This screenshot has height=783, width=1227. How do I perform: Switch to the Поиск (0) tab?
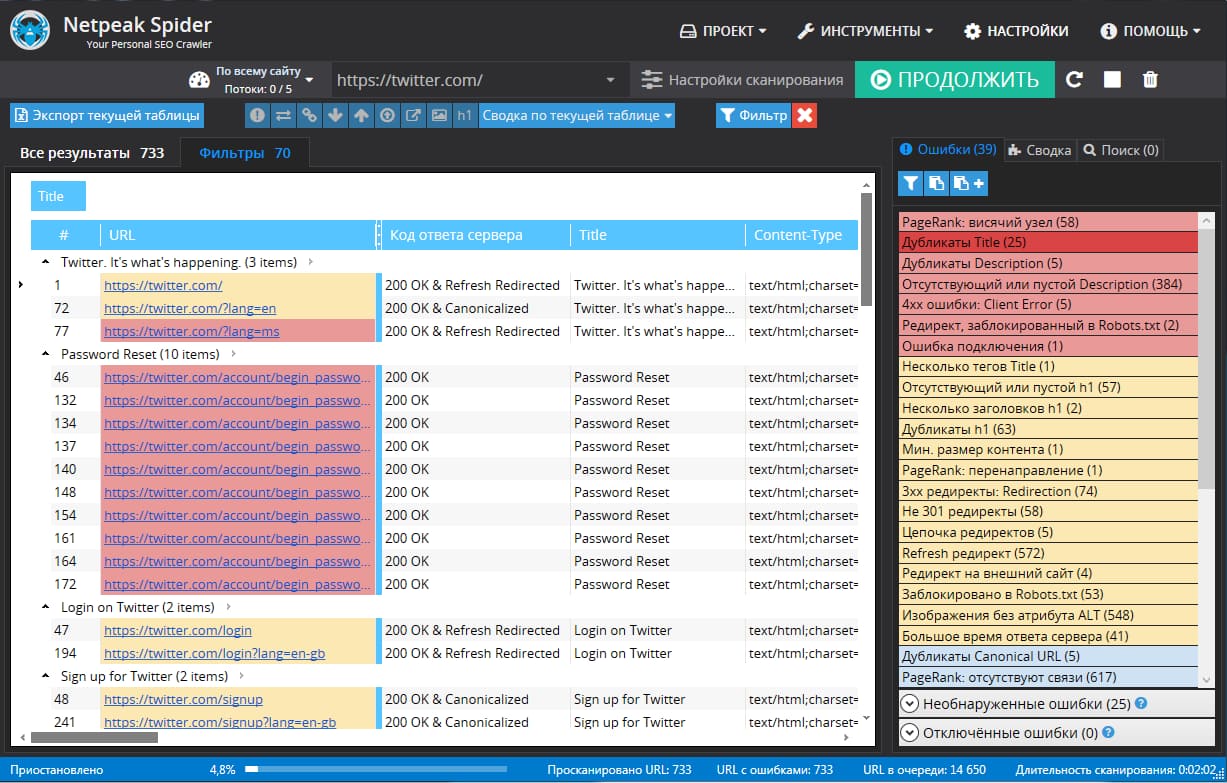[1120, 150]
